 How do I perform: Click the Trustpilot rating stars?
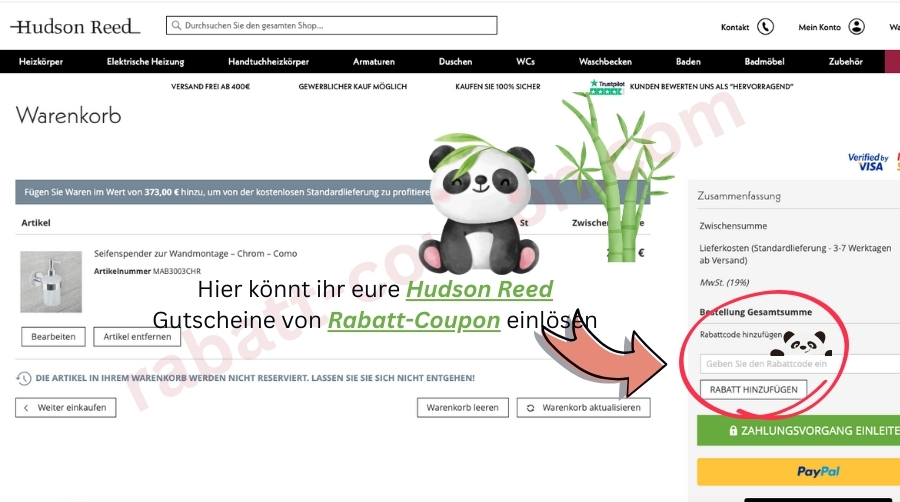(x=605, y=87)
